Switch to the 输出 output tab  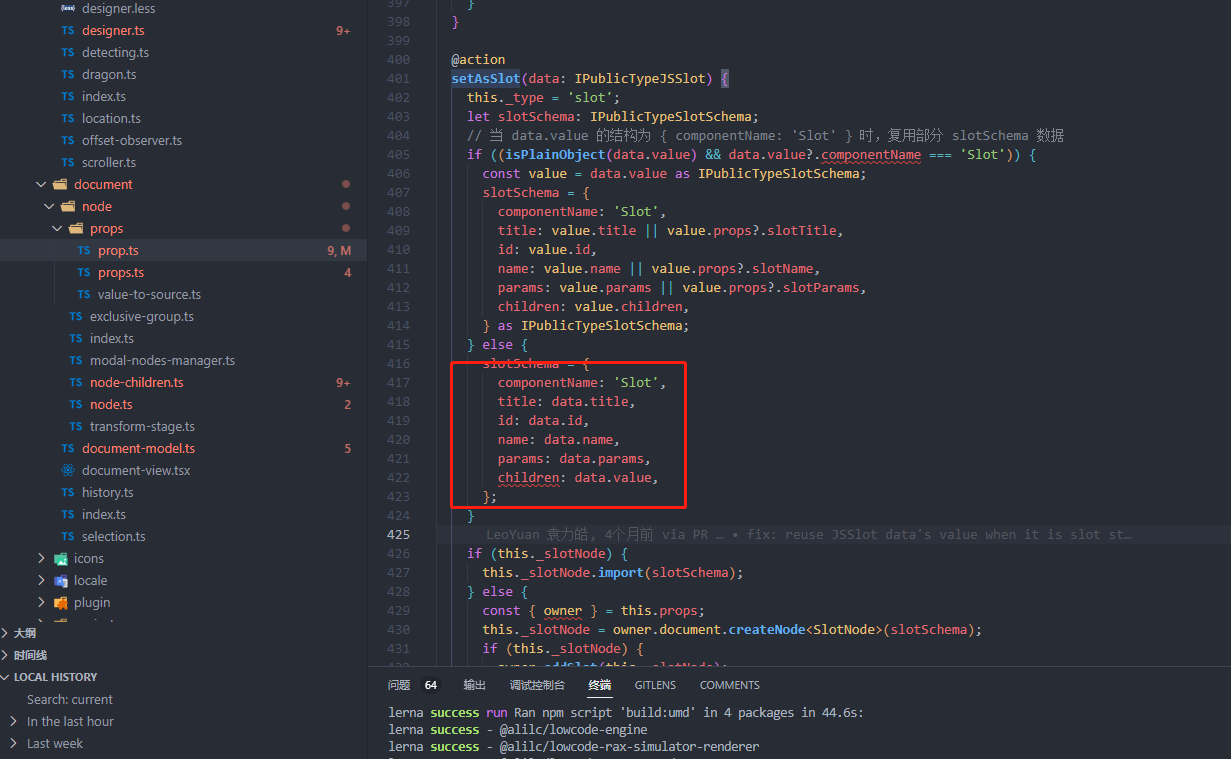tap(473, 685)
